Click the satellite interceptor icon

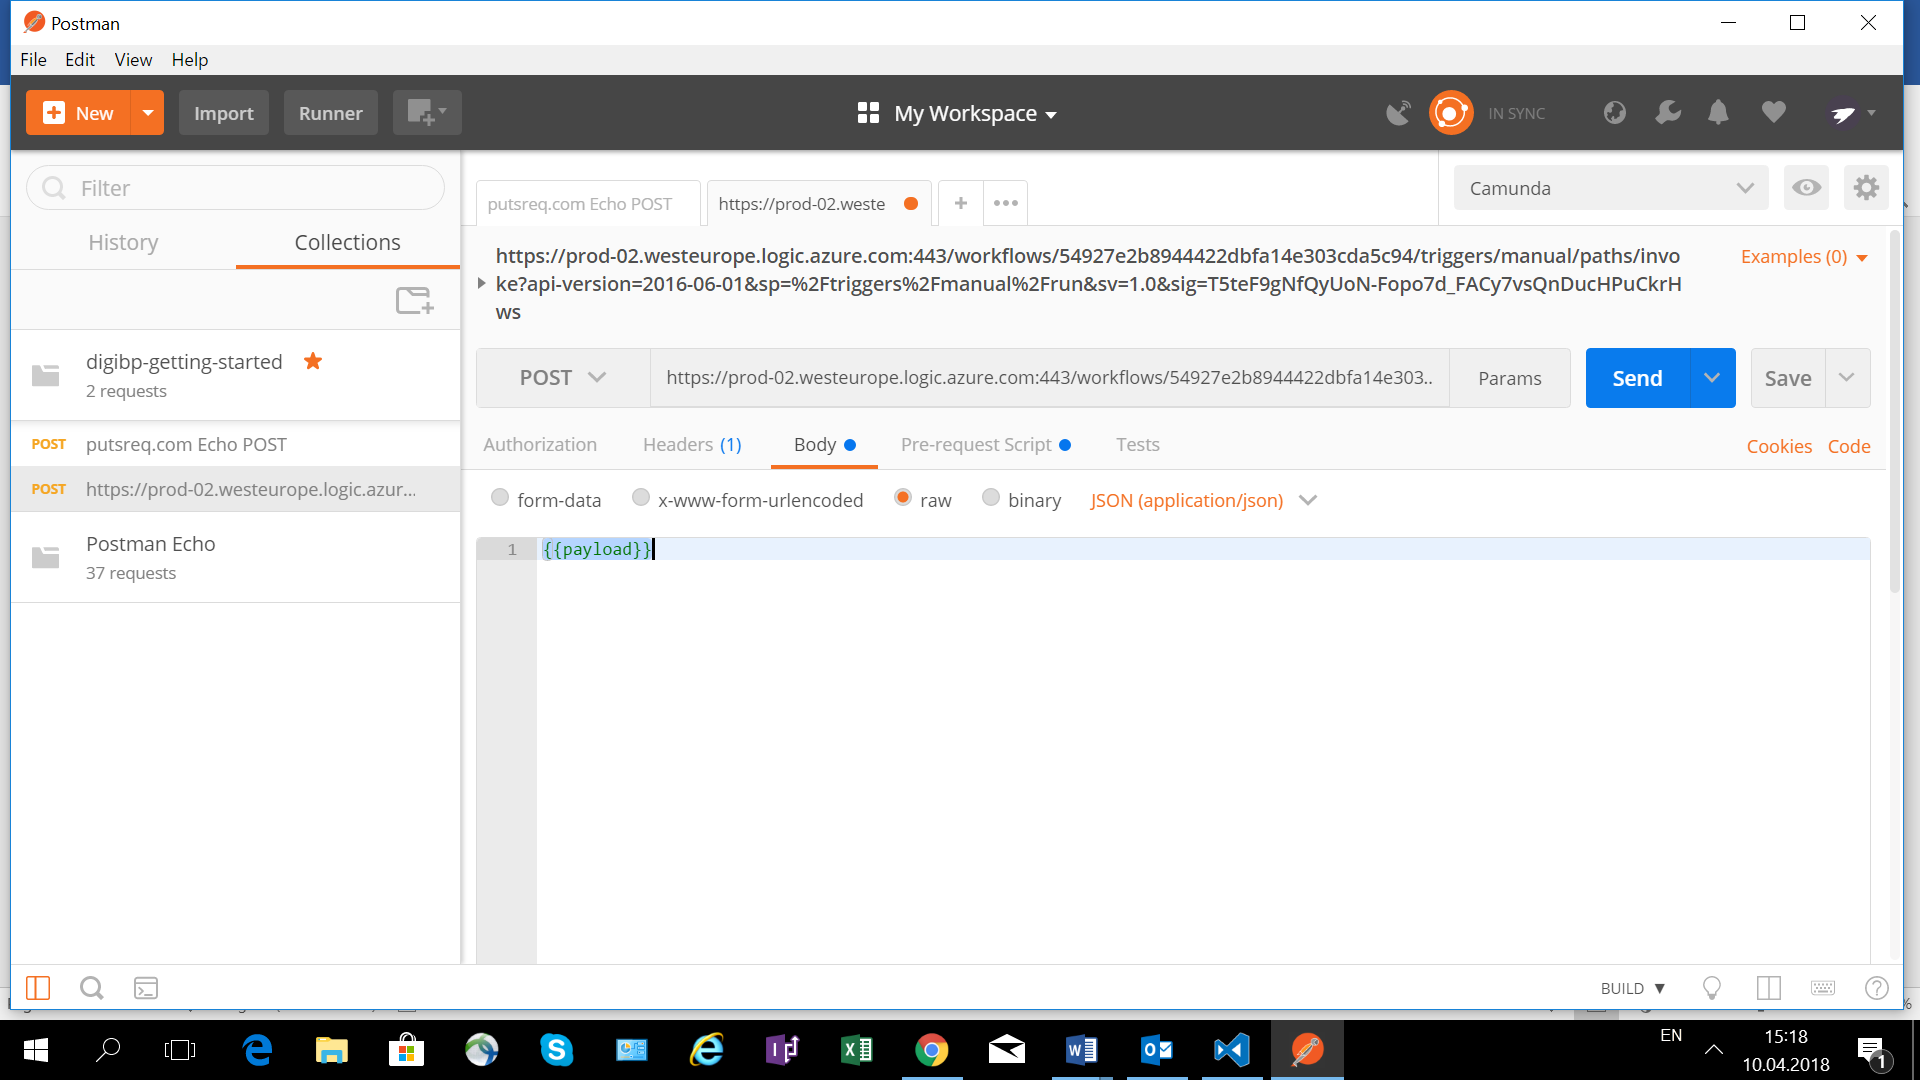(x=1398, y=113)
